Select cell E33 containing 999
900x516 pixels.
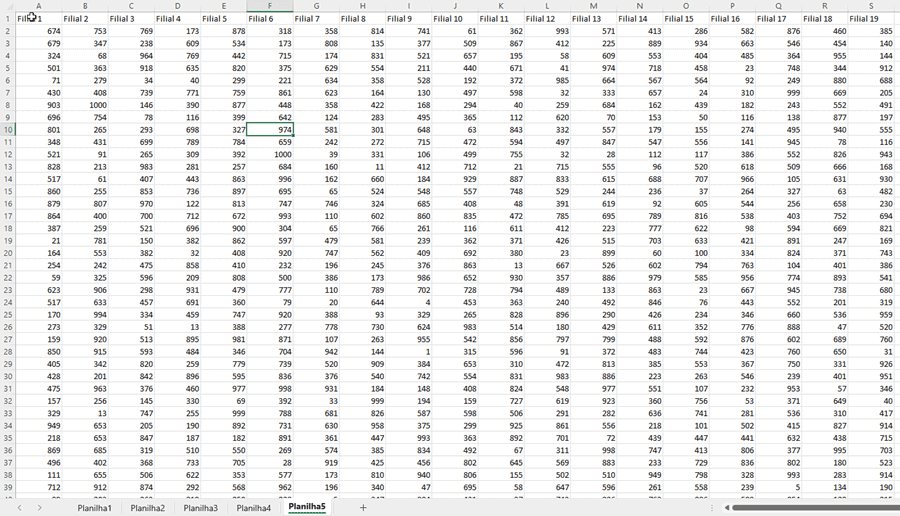point(224,413)
